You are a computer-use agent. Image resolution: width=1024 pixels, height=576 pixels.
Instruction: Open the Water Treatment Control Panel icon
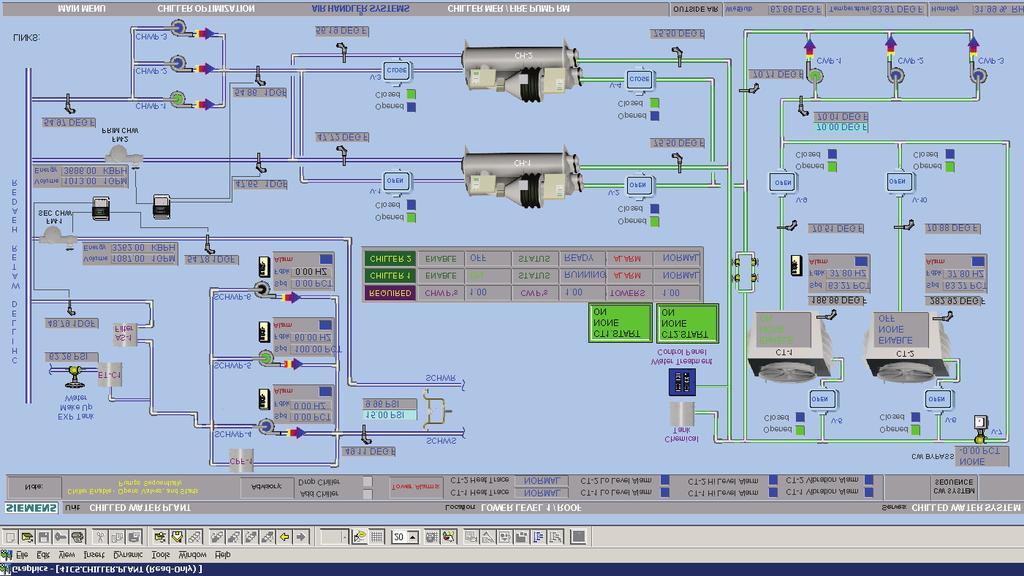pos(682,382)
